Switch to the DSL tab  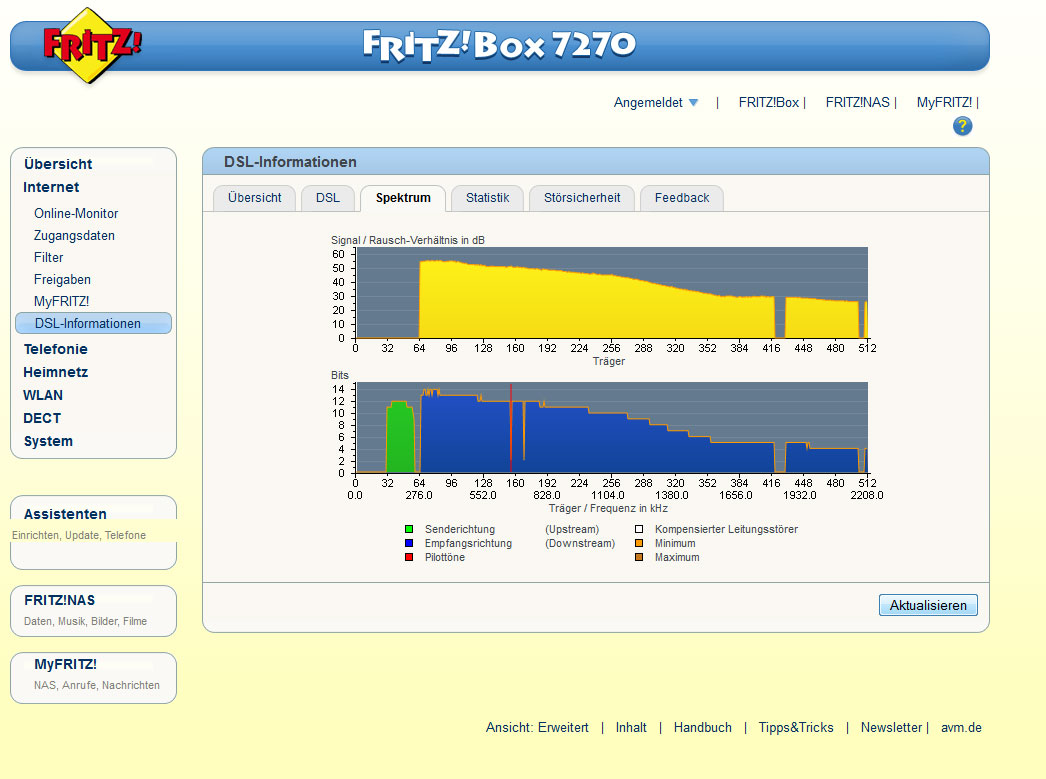coord(328,198)
